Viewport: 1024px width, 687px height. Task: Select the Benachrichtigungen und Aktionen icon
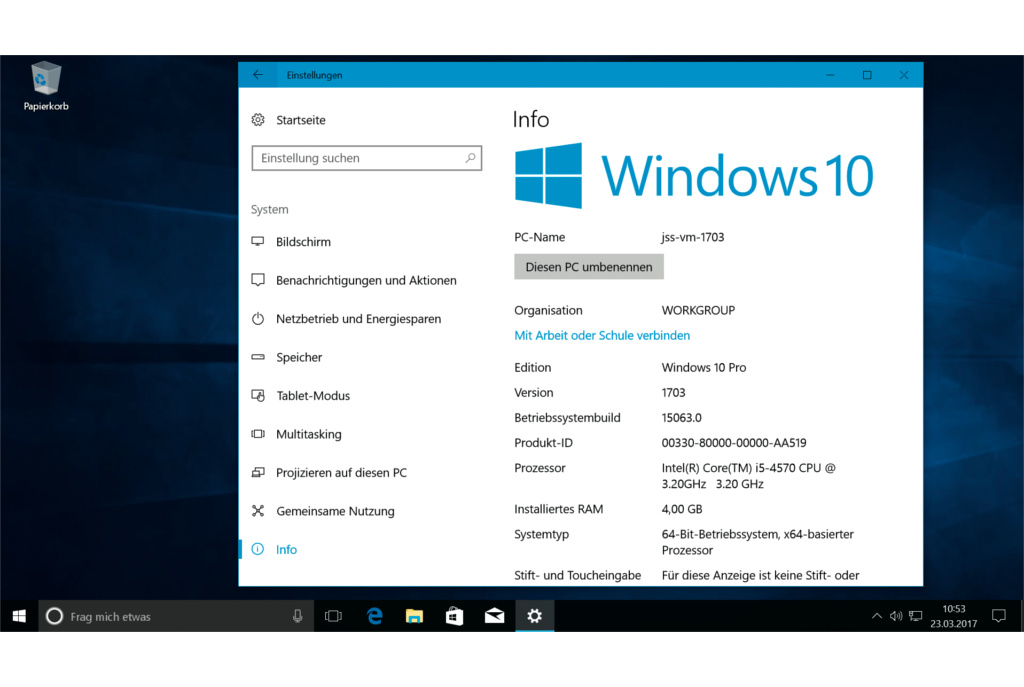tap(258, 280)
